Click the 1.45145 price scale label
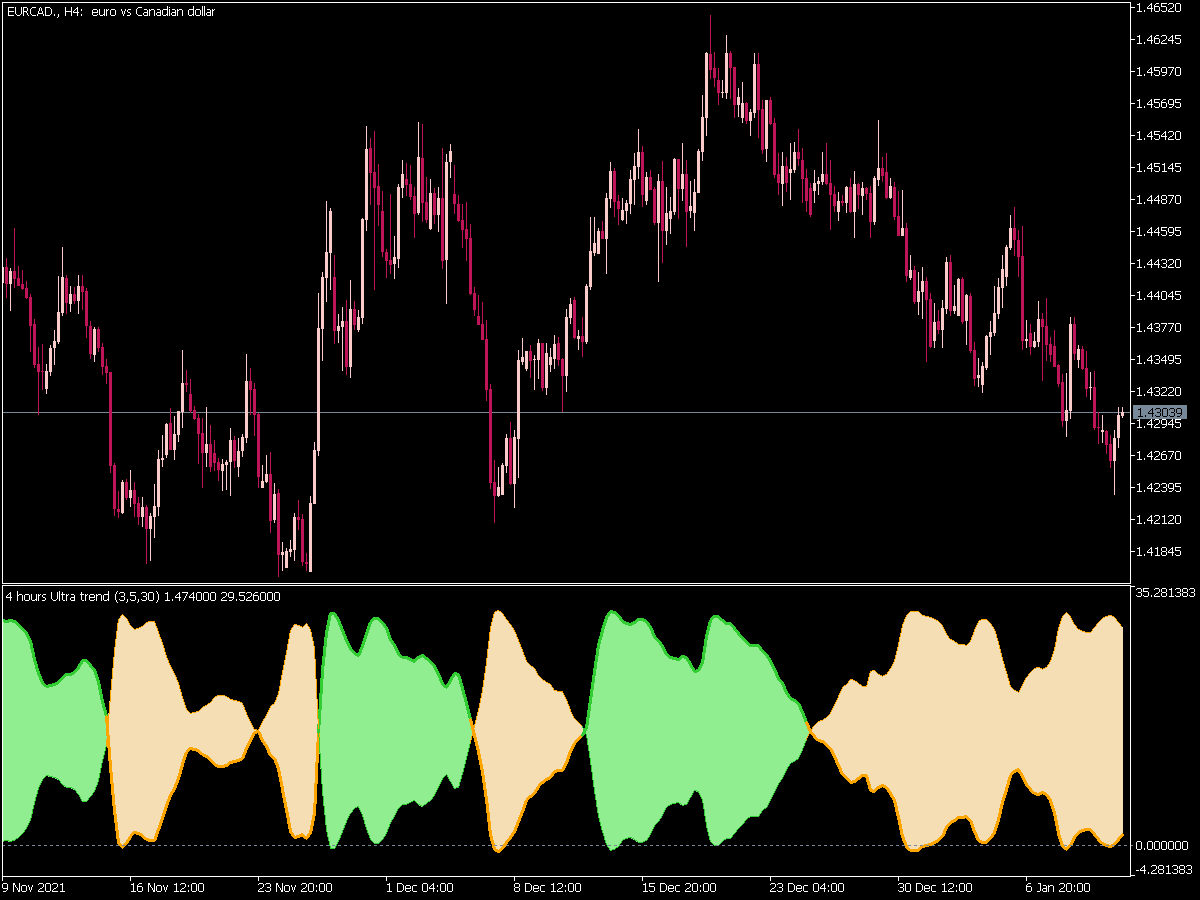 click(1160, 167)
